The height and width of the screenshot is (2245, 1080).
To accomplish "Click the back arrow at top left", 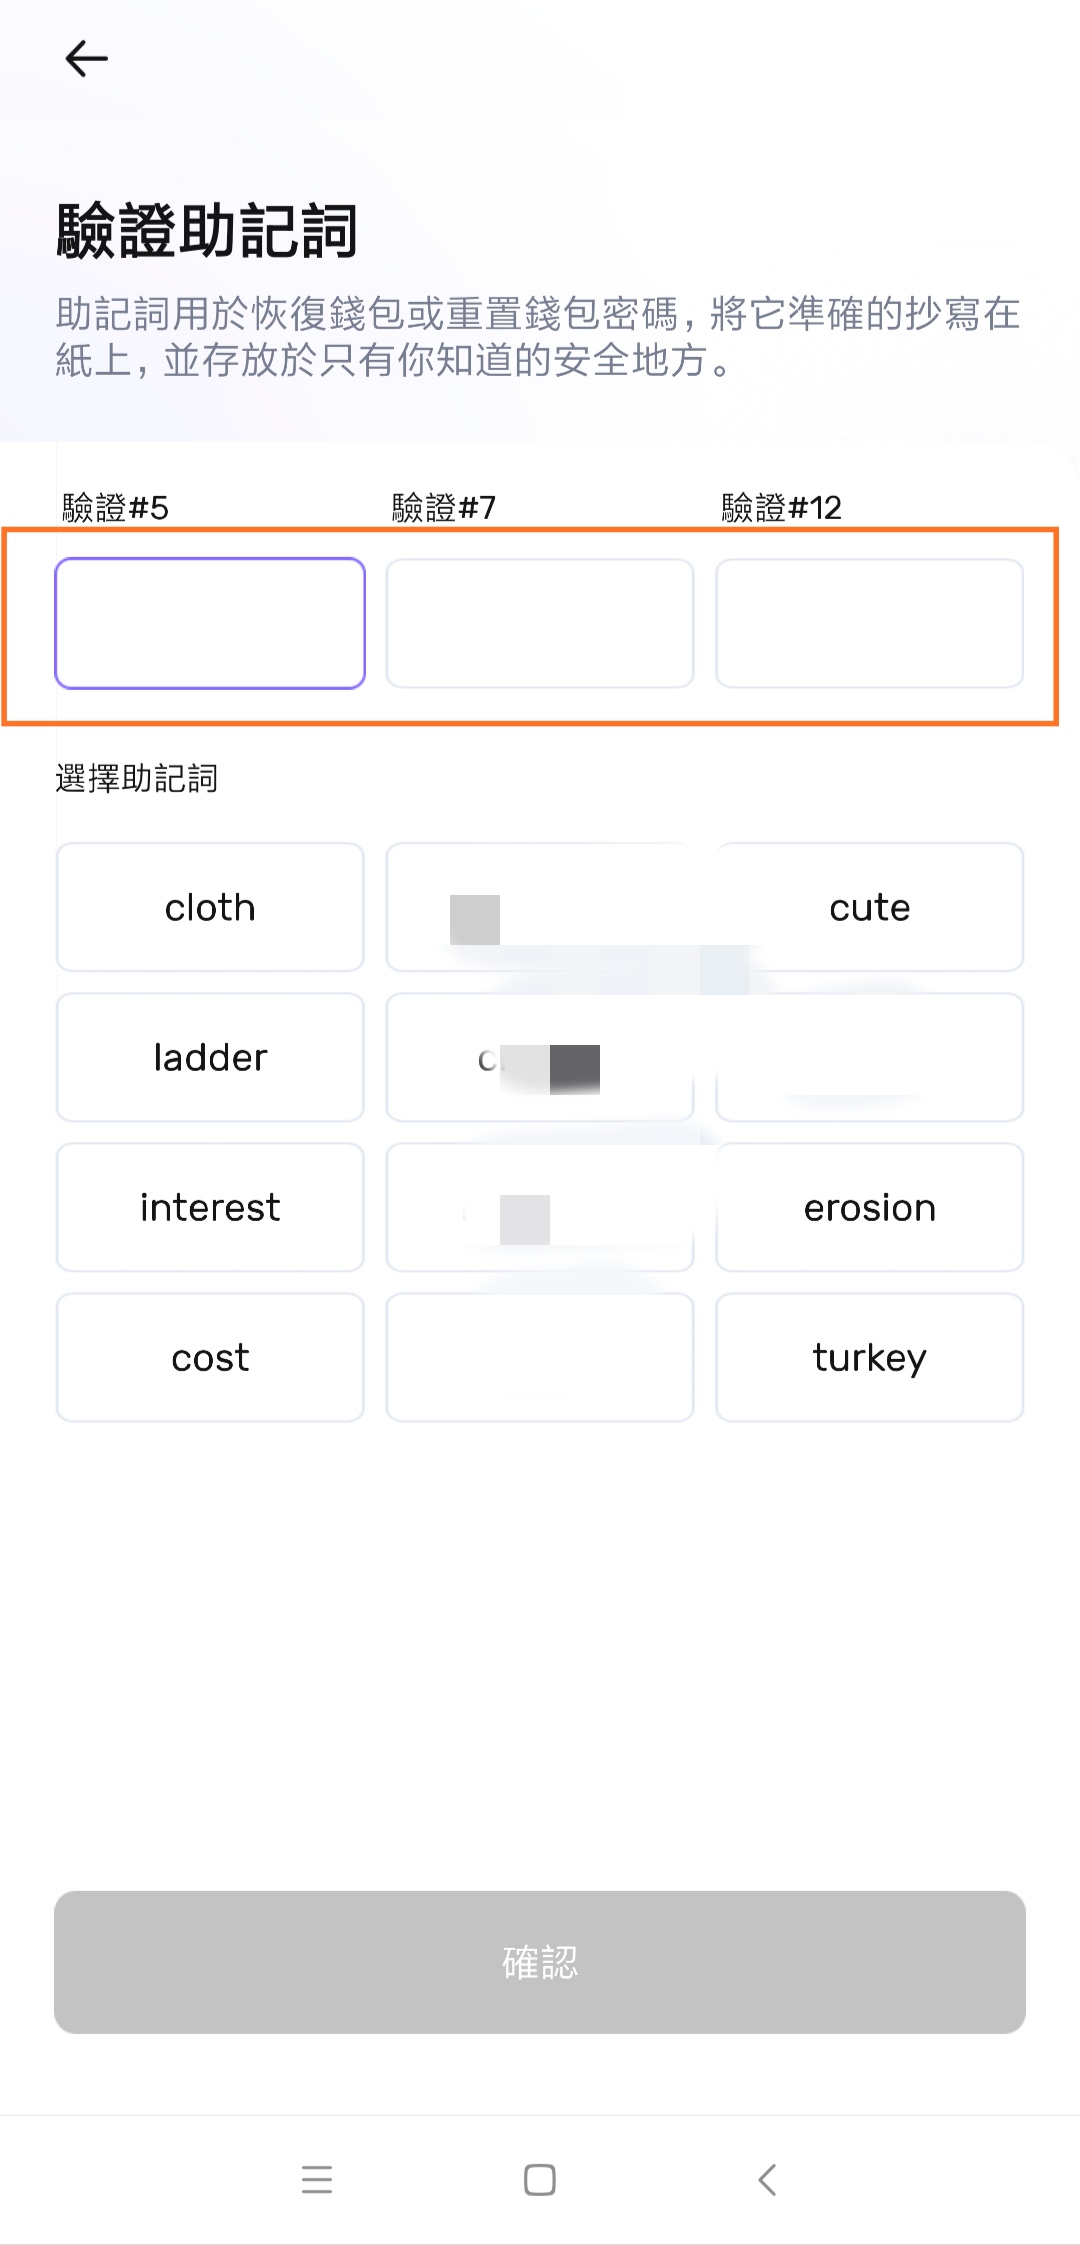I will pos(85,58).
